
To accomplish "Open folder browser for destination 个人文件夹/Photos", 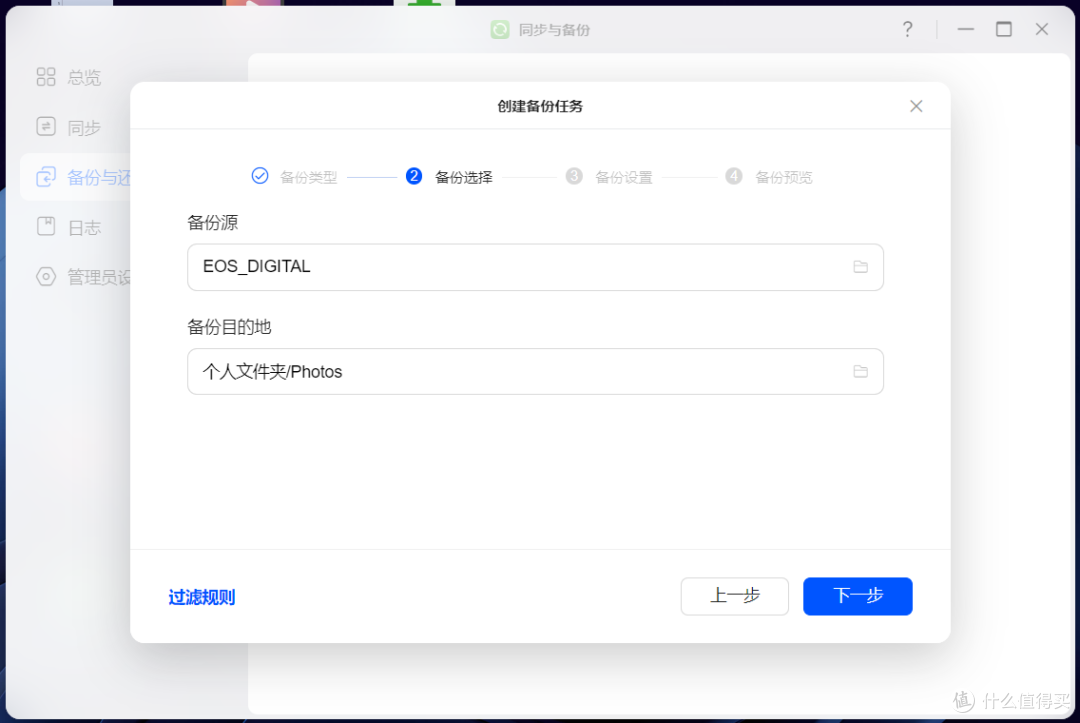I will coord(860,371).
